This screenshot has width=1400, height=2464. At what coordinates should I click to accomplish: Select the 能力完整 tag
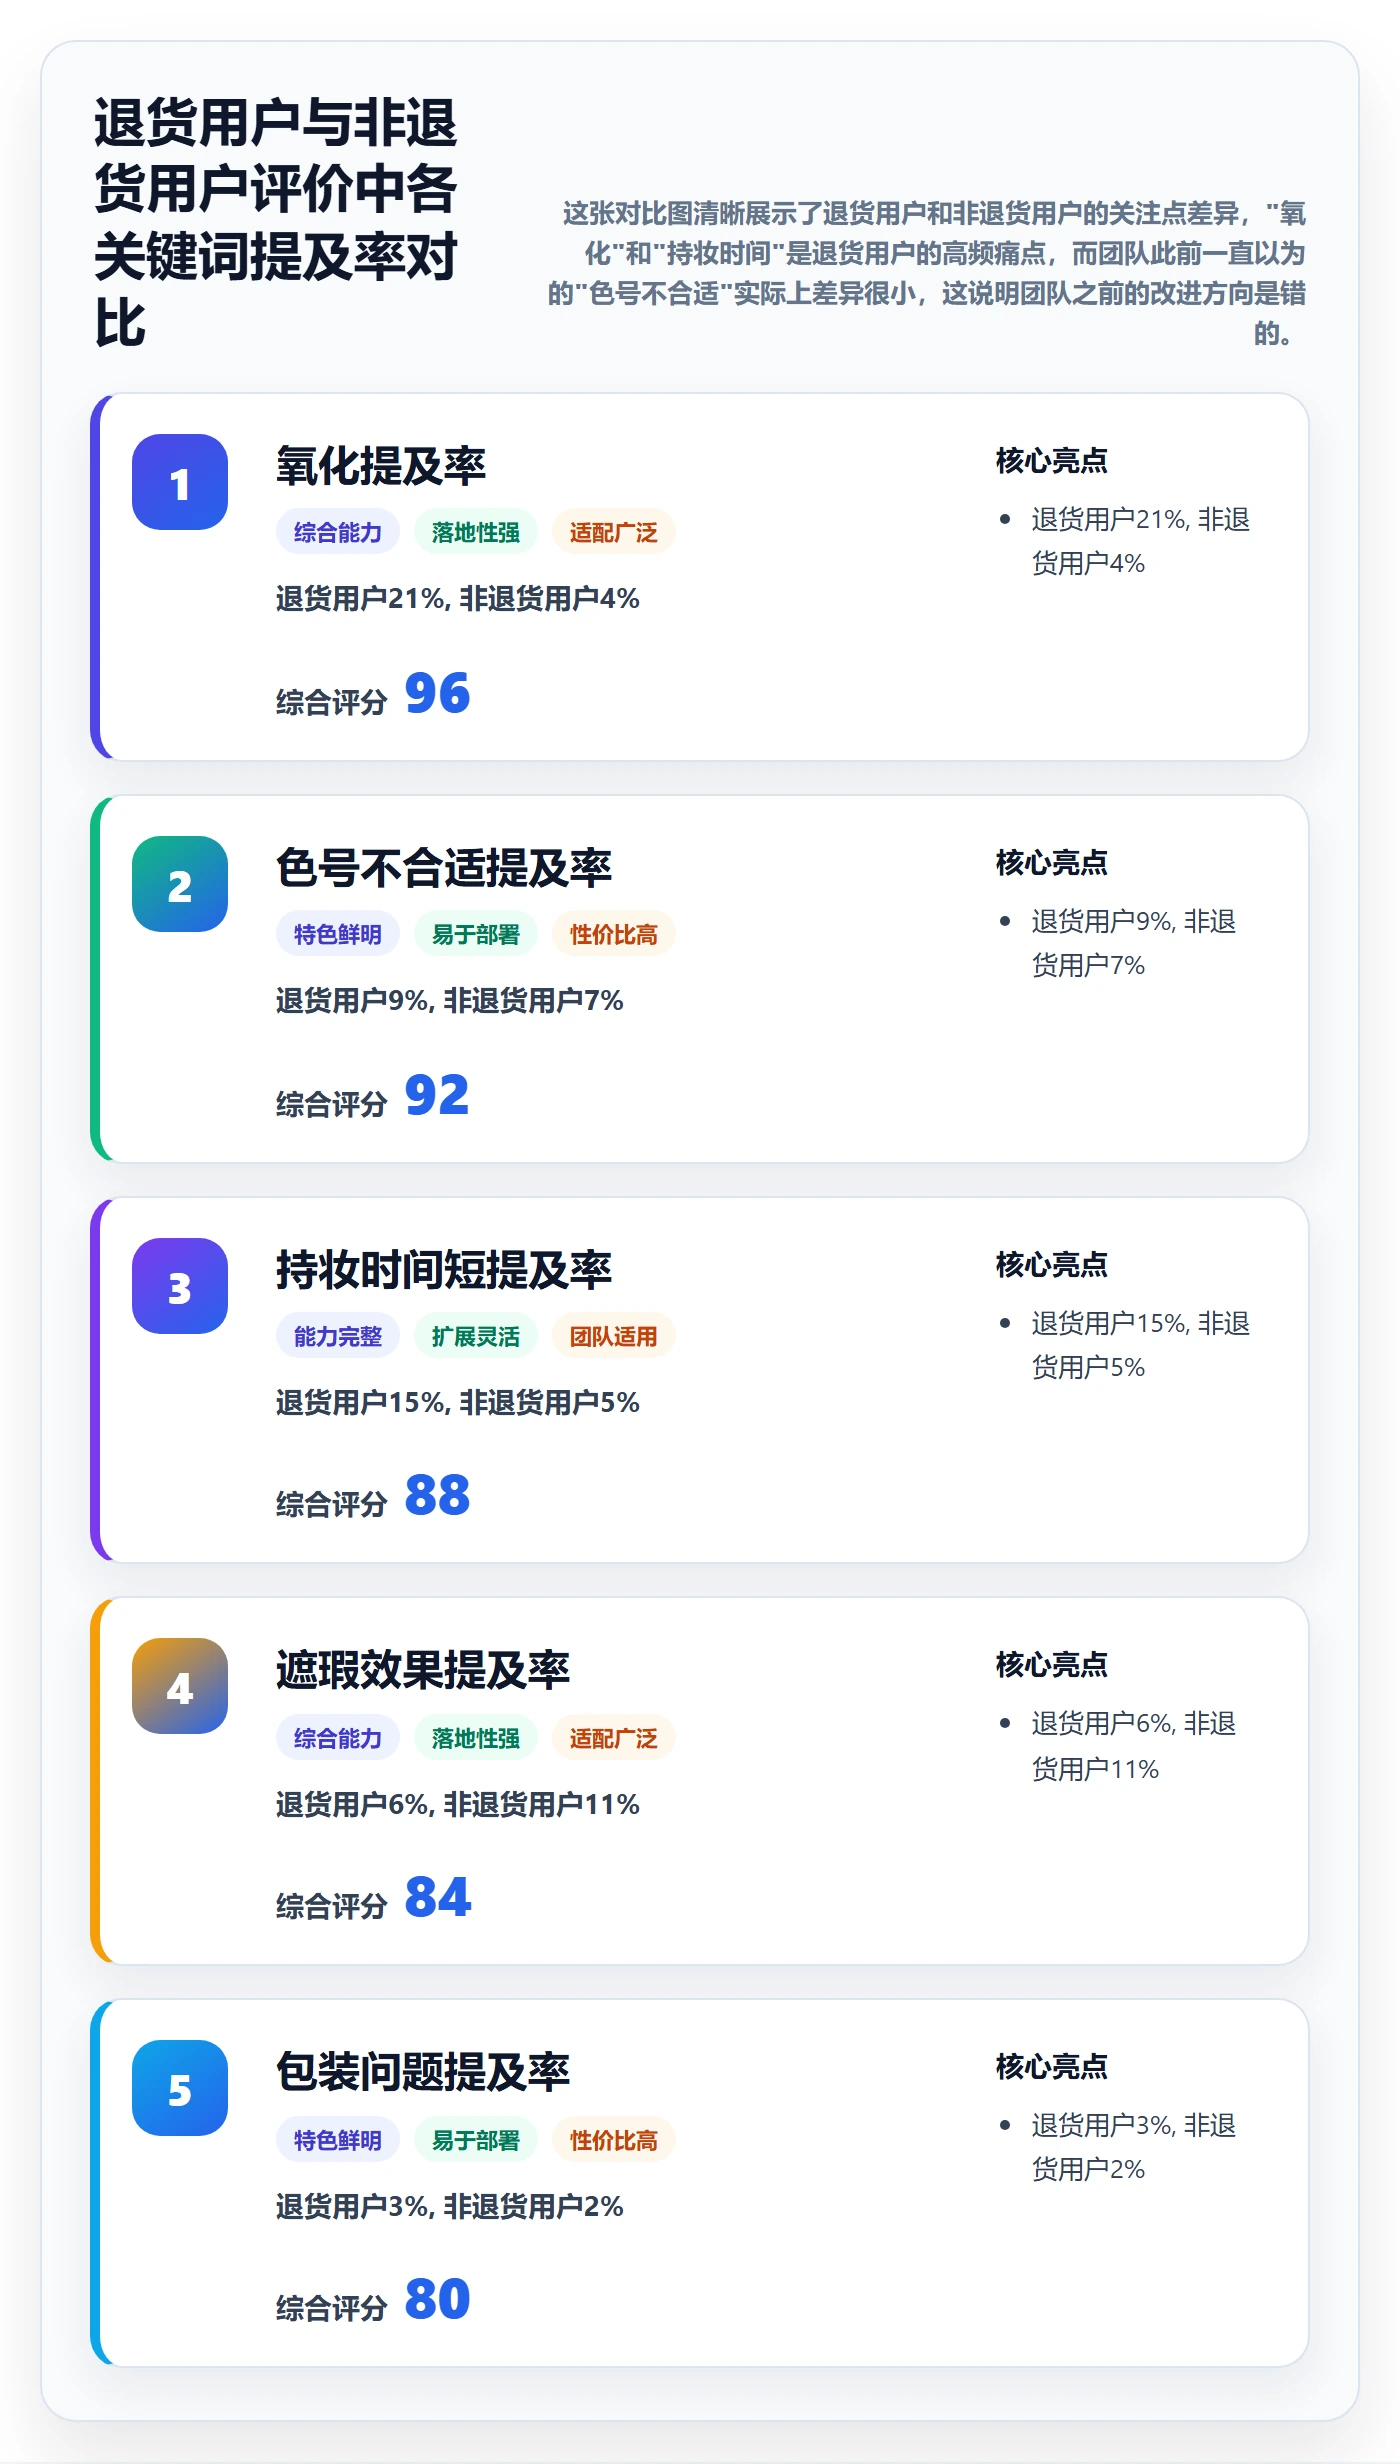point(338,1336)
